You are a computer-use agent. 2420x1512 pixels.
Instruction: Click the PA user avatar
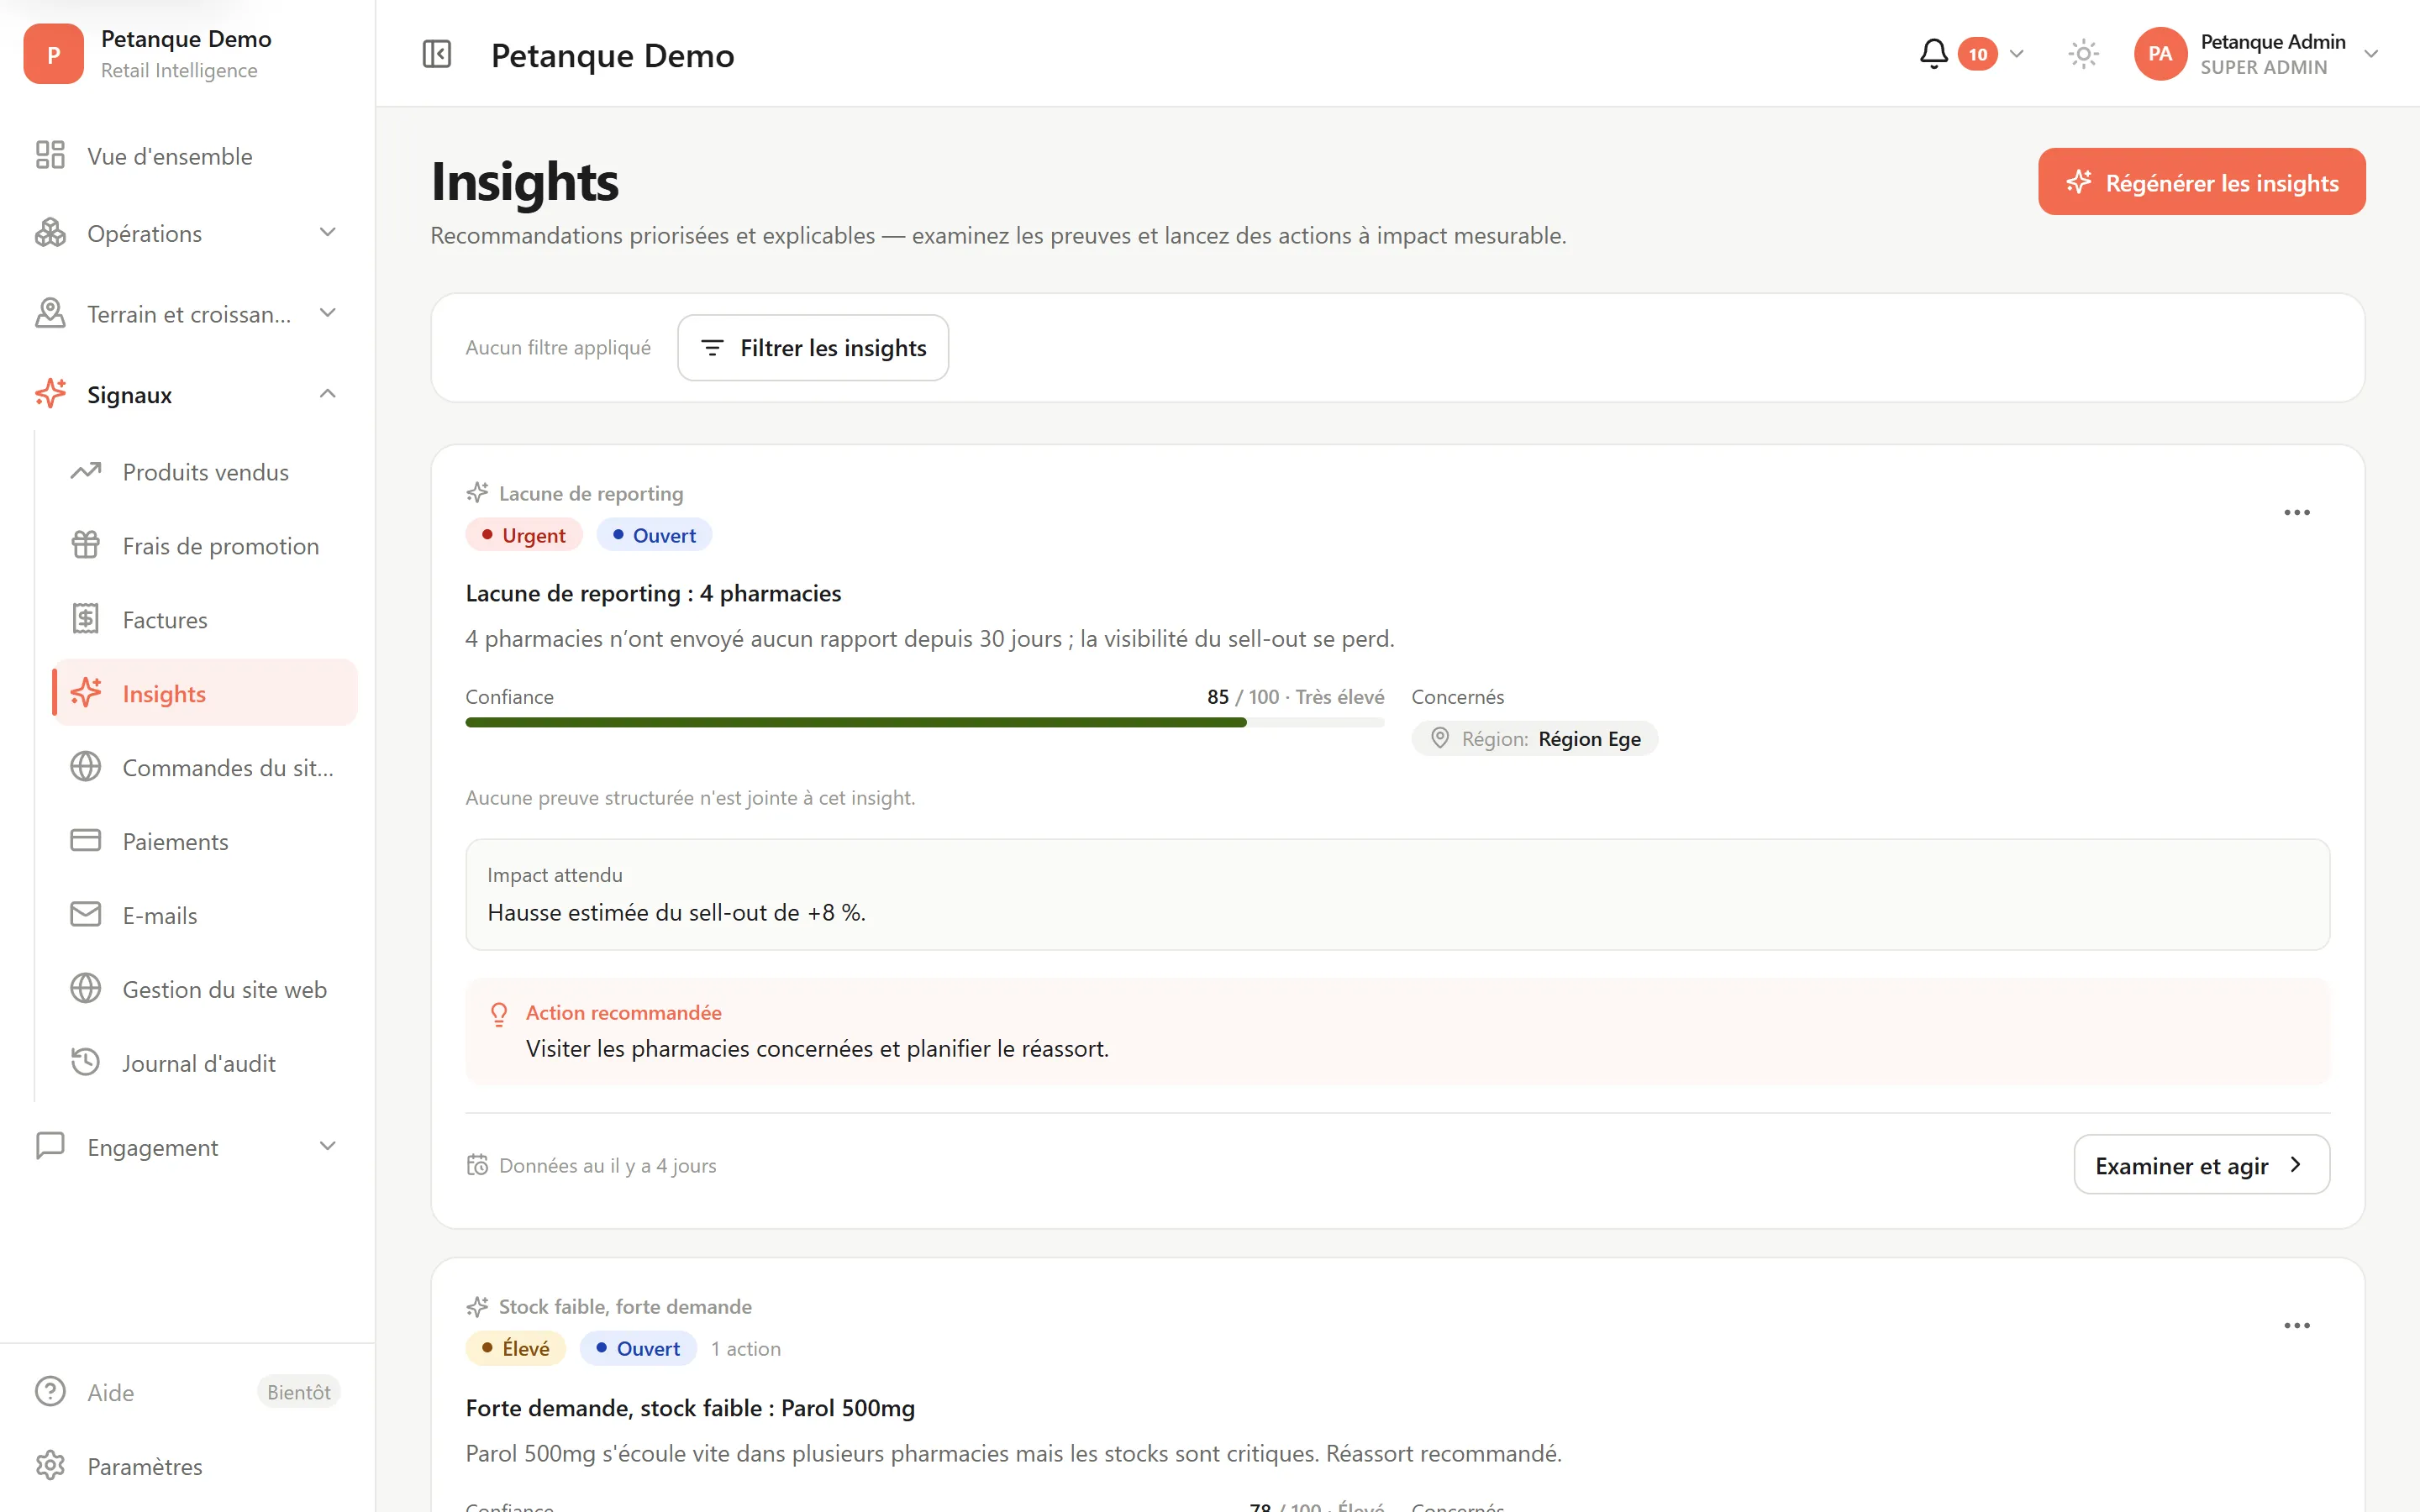(2160, 54)
